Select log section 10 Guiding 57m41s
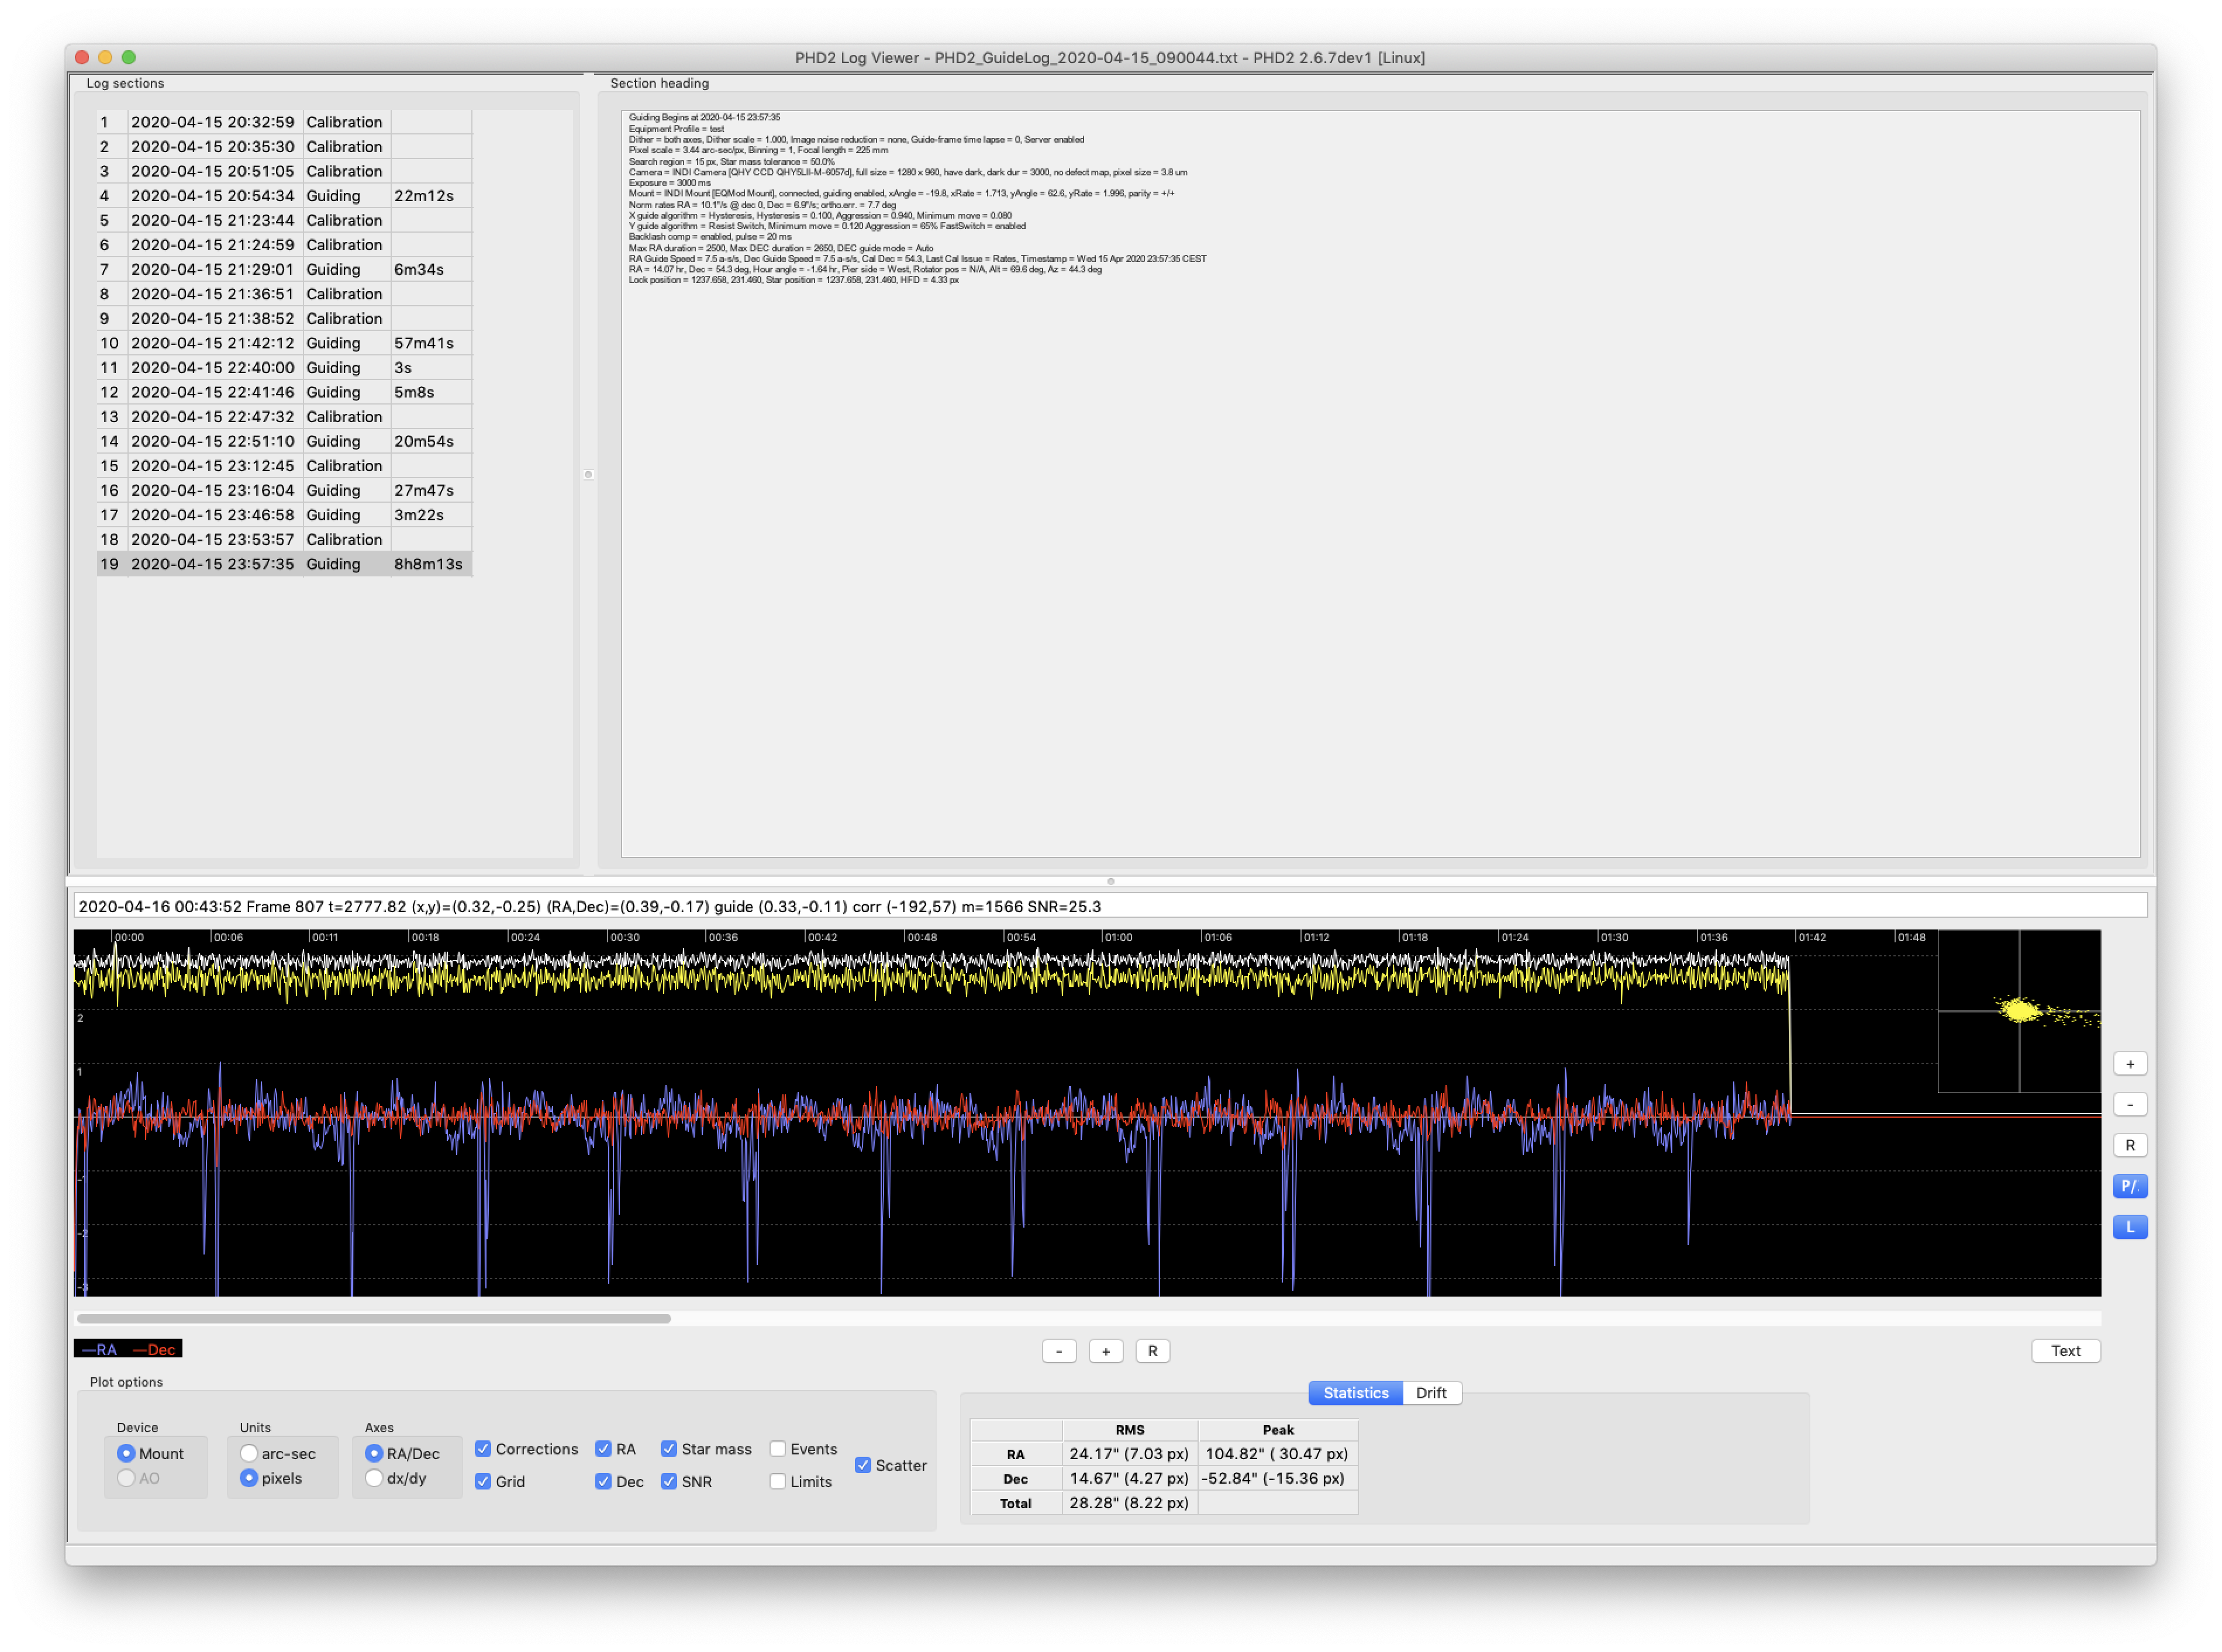The image size is (2222, 1652). (x=284, y=343)
